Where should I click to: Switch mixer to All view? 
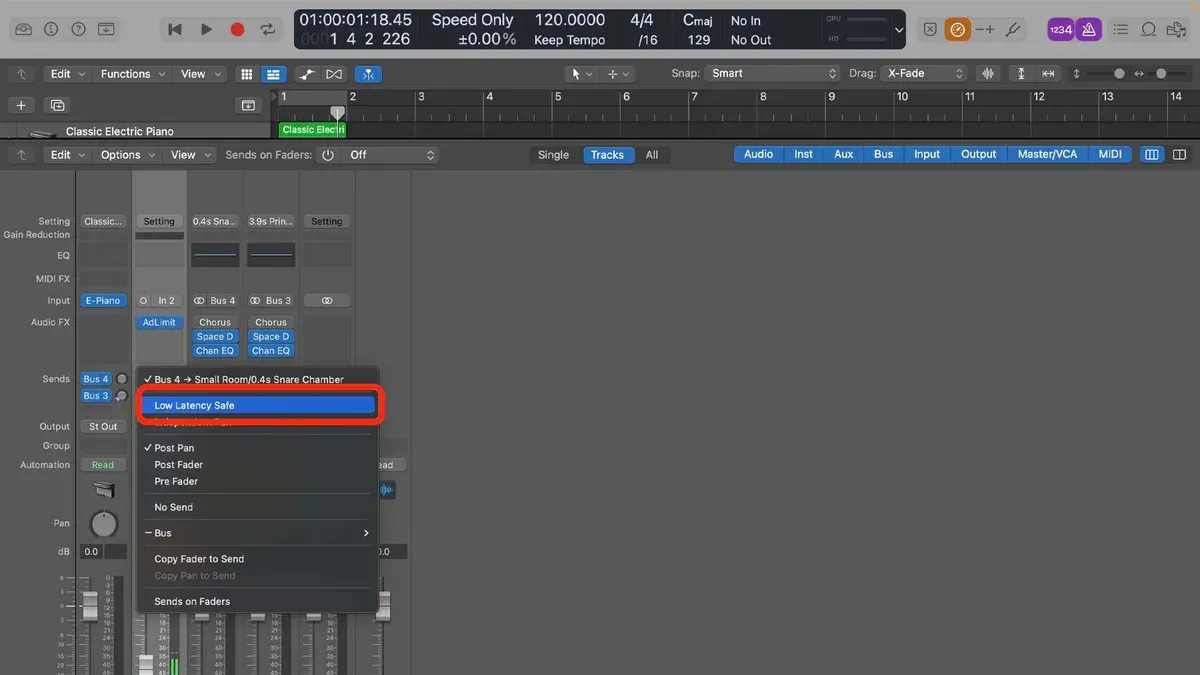pos(652,155)
